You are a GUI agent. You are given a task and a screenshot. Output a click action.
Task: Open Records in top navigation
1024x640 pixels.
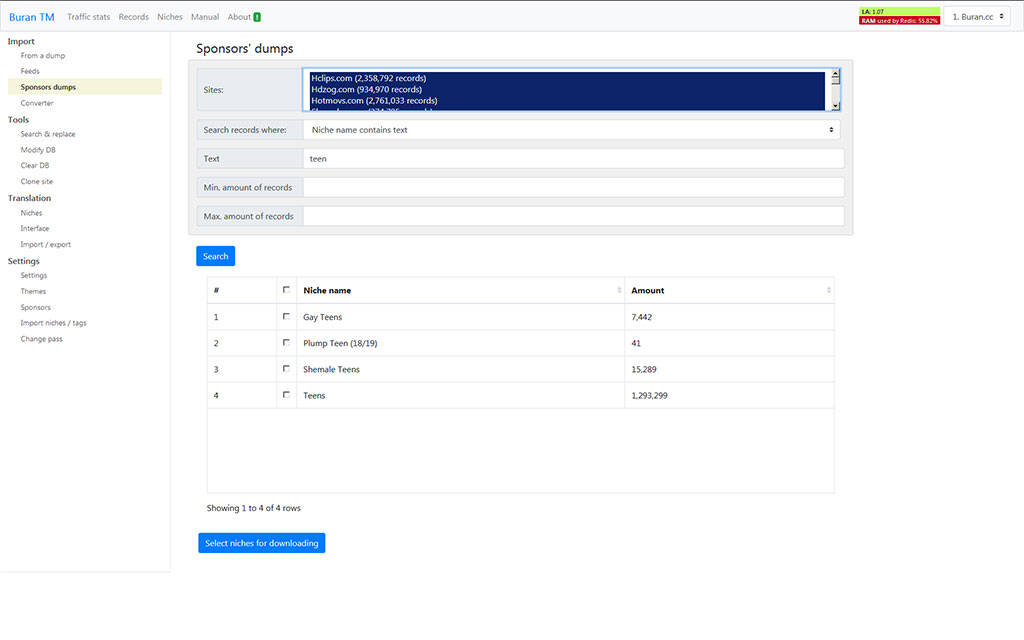[133, 17]
